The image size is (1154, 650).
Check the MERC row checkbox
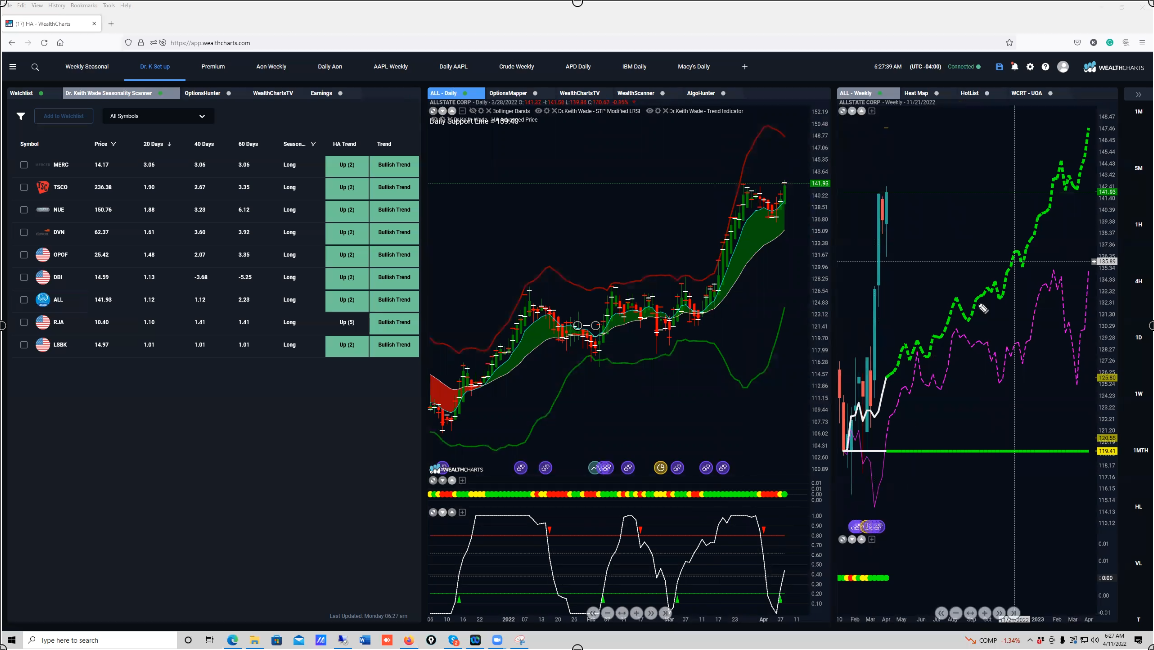click(24, 165)
